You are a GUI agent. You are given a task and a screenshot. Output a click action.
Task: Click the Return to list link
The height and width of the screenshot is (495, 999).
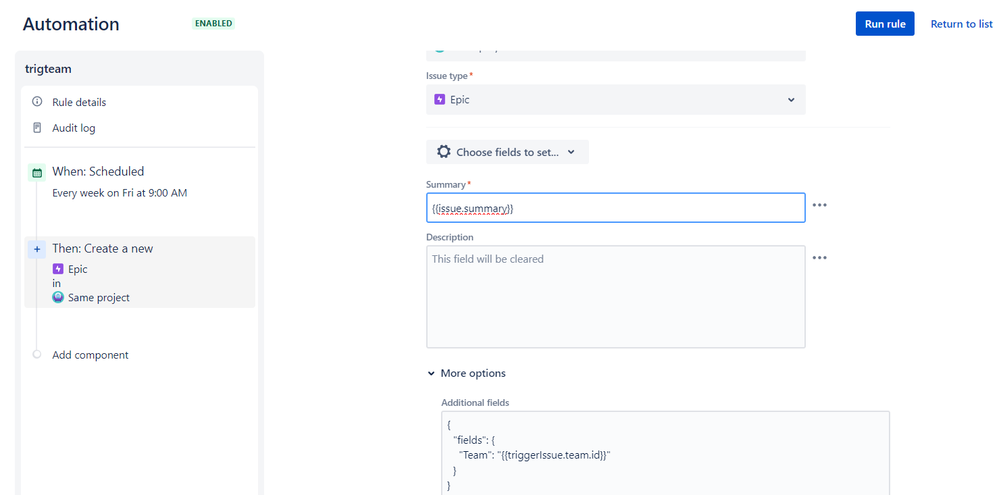click(961, 24)
